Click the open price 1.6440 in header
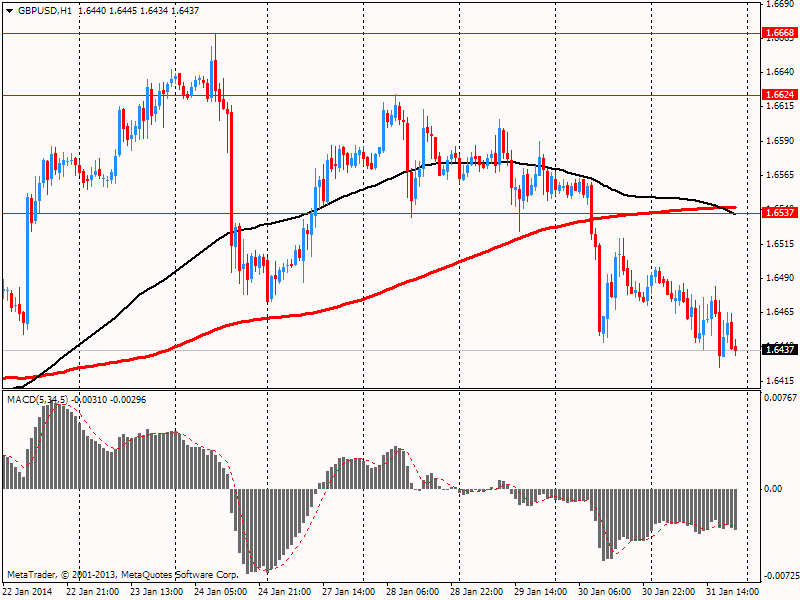The height and width of the screenshot is (600, 800). click(92, 11)
